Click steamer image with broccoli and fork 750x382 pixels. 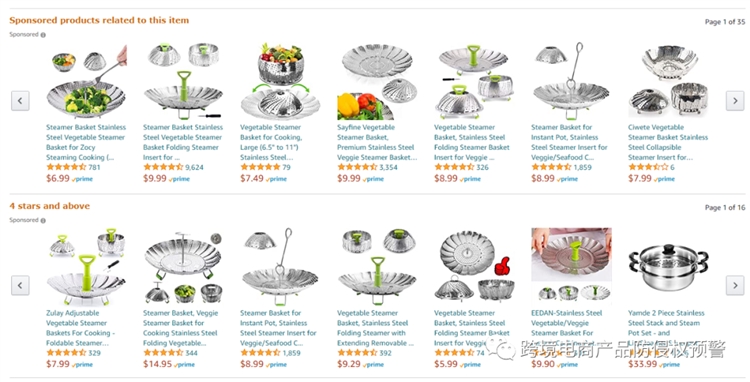point(87,81)
